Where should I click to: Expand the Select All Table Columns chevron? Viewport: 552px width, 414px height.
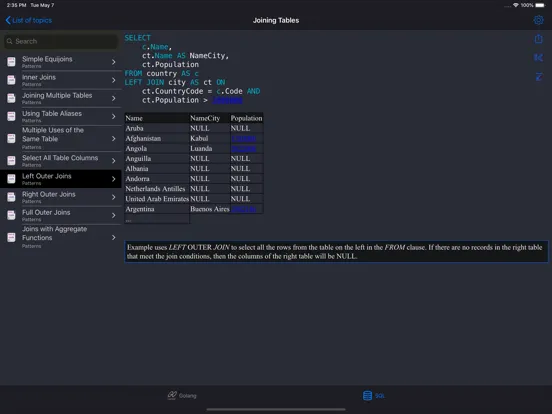pyautogui.click(x=113, y=161)
